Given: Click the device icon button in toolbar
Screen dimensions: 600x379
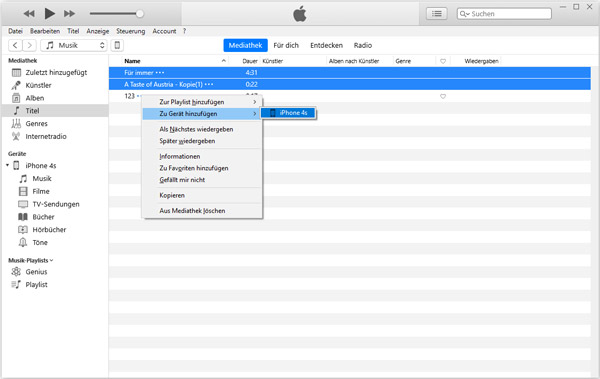Looking at the screenshot, I should pyautogui.click(x=117, y=45).
